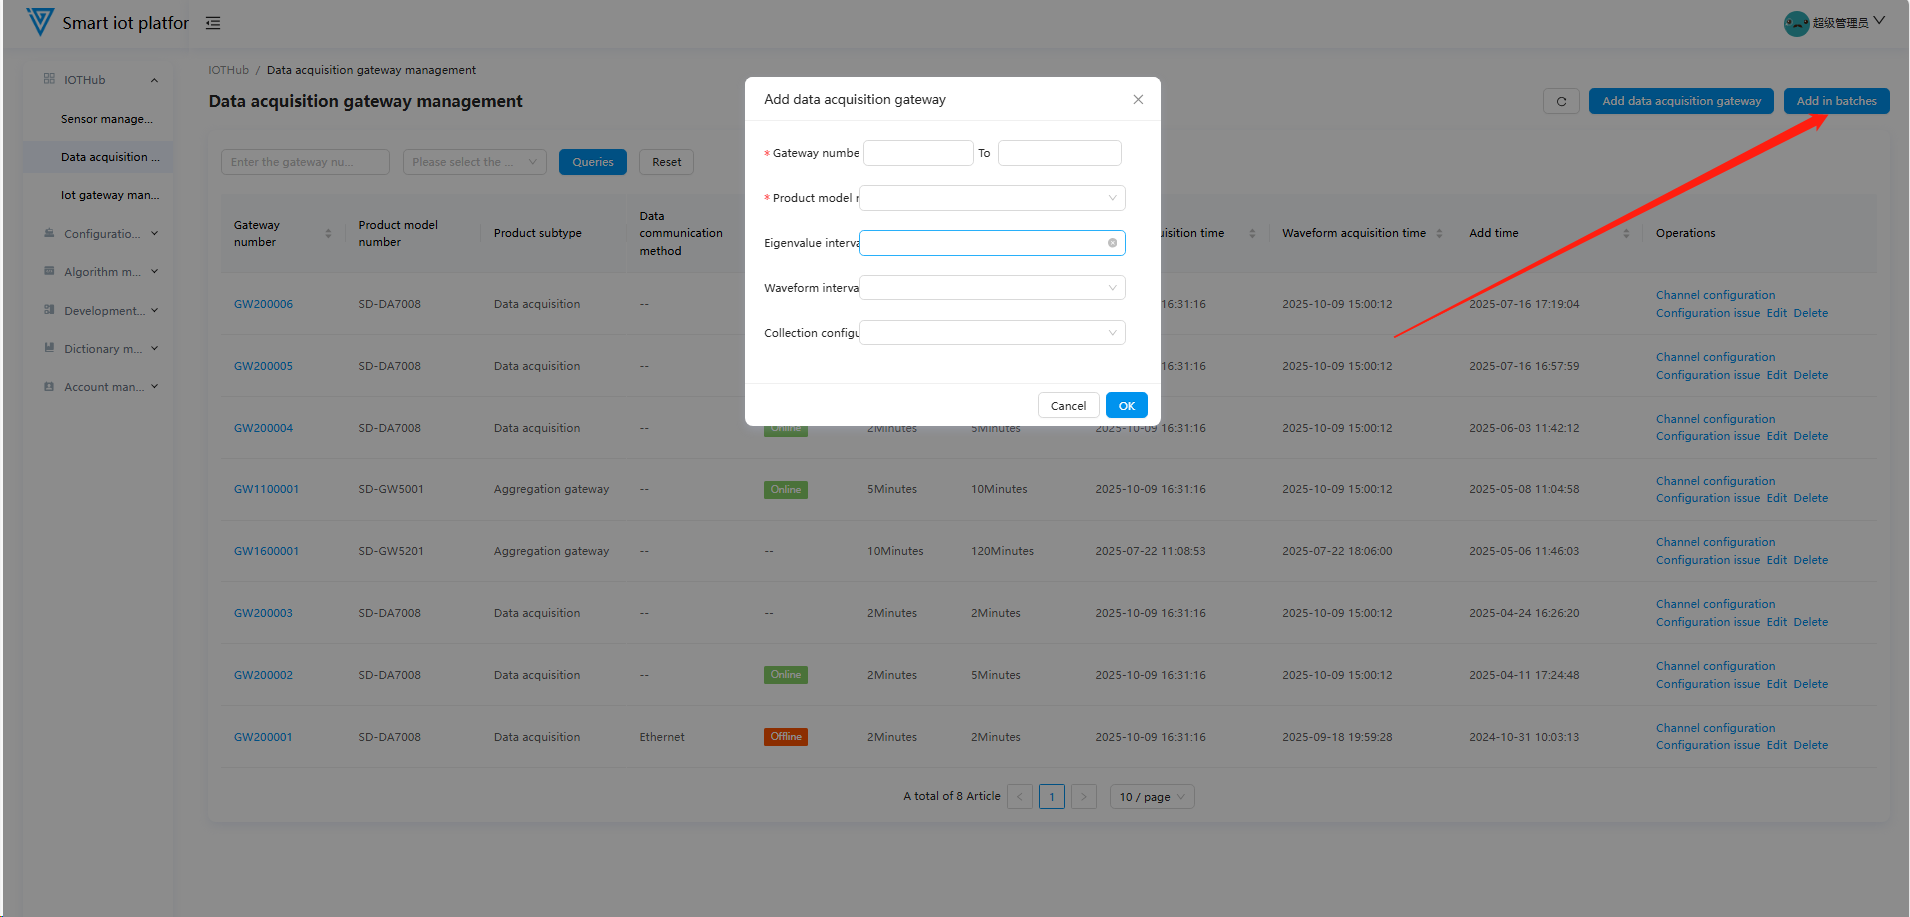Sort table by Gateway number
The width and height of the screenshot is (1910, 917).
point(328,233)
